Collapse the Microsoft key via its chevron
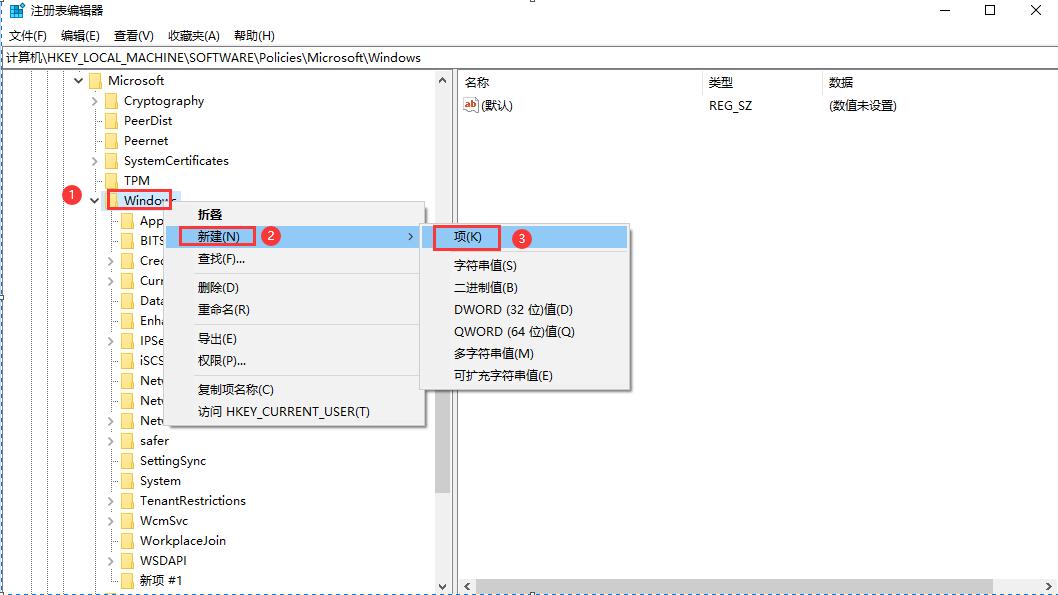This screenshot has width=1058, height=595. (x=78, y=80)
